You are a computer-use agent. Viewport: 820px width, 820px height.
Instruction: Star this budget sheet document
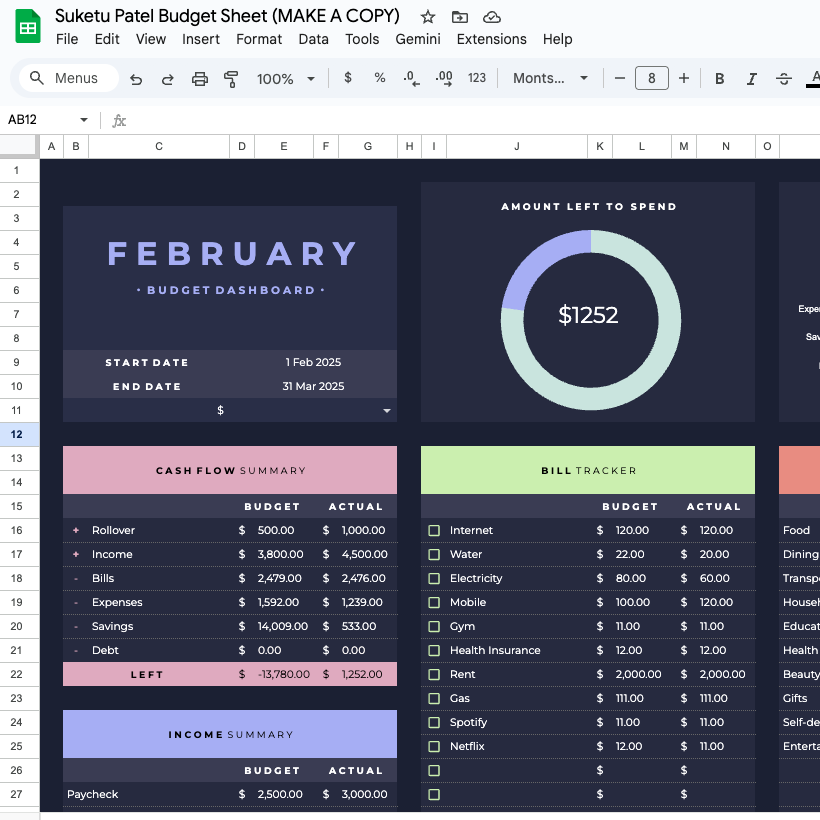(428, 17)
